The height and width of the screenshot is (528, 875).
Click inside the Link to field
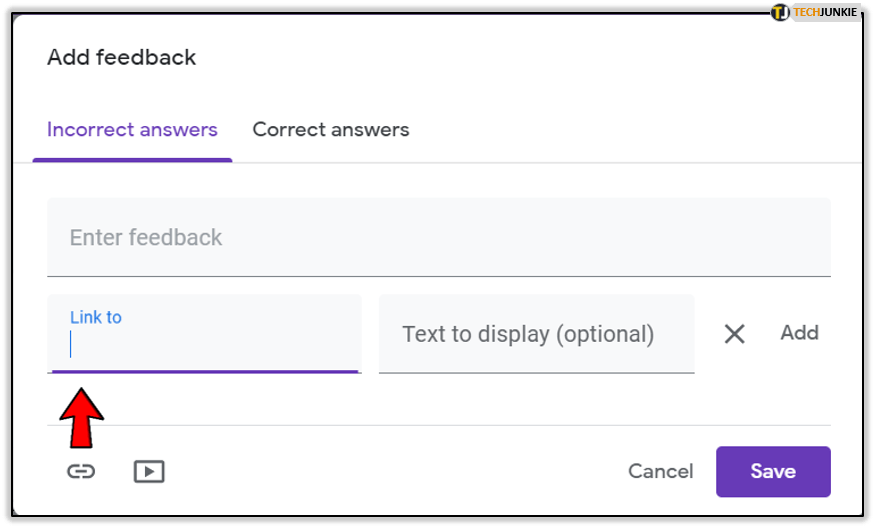(x=204, y=345)
